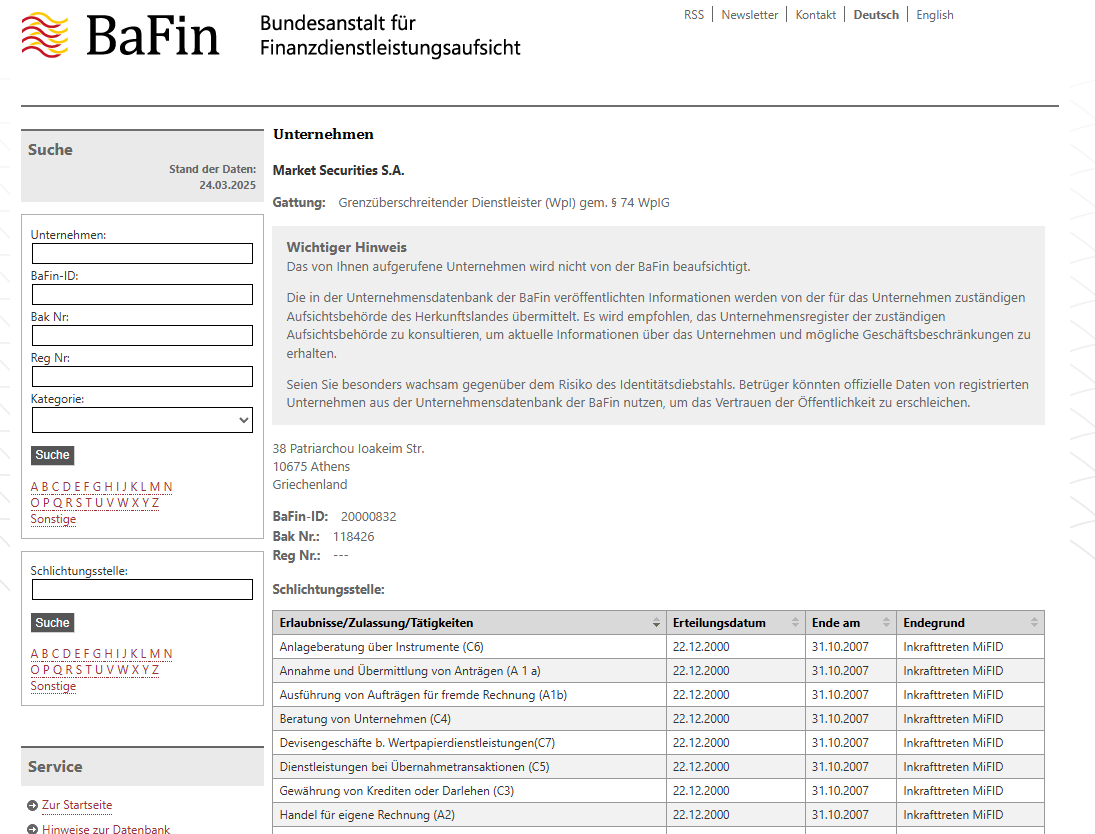Click Suche button under Schlichtungsstelle
1095x834 pixels.
coord(52,623)
